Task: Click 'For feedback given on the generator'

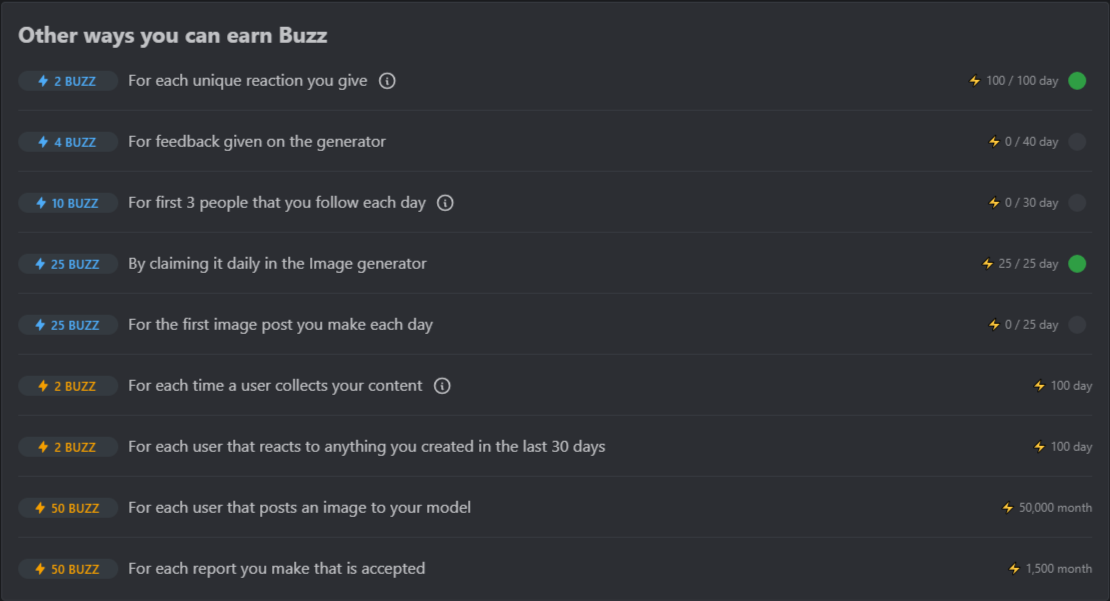Action: click(x=257, y=142)
